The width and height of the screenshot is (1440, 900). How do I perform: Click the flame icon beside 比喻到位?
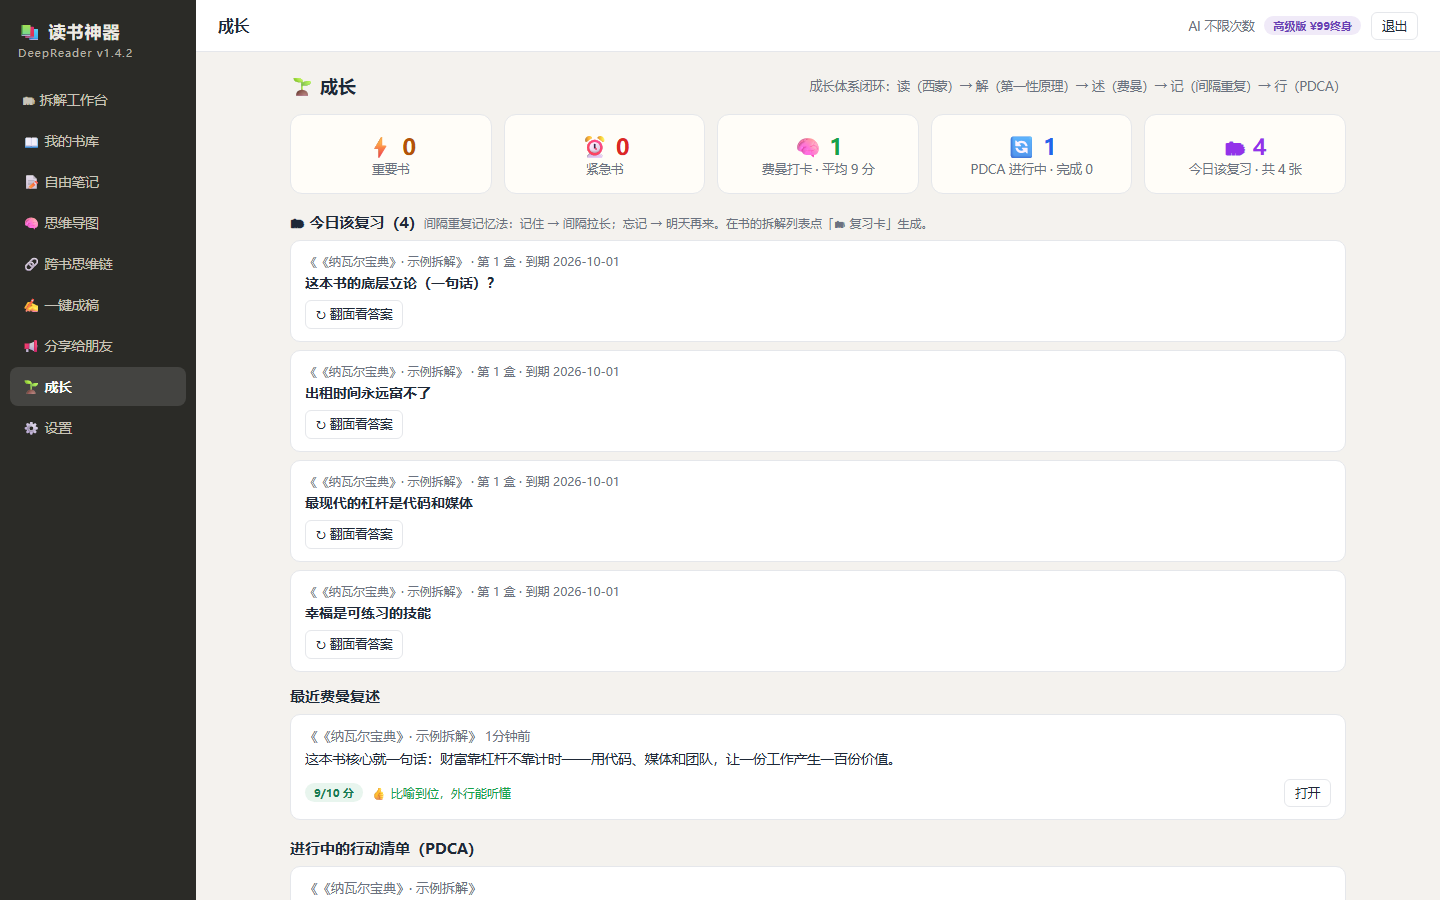tap(379, 793)
